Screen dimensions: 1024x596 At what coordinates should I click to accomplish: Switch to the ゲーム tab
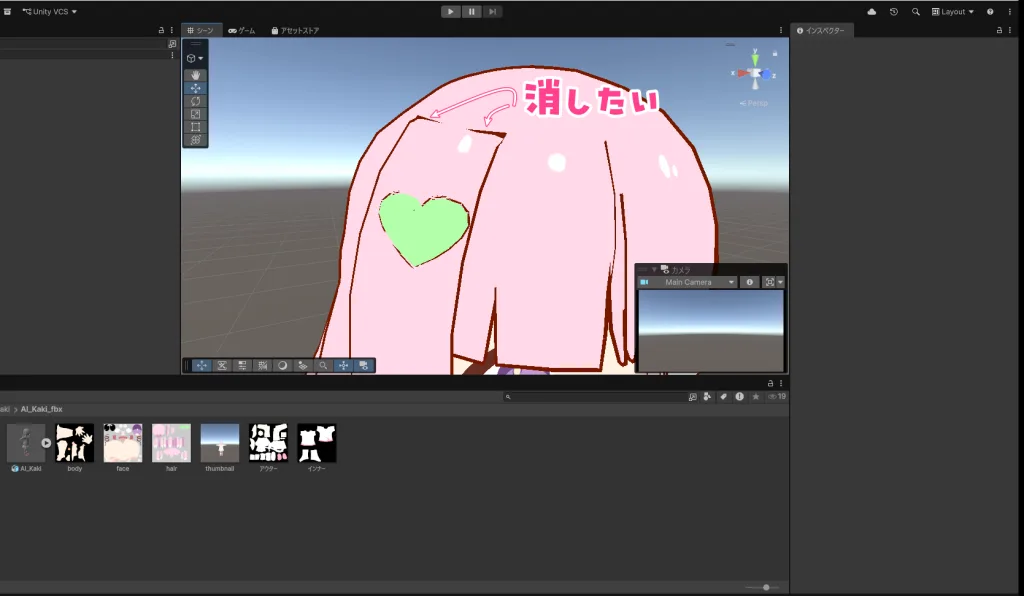242,31
